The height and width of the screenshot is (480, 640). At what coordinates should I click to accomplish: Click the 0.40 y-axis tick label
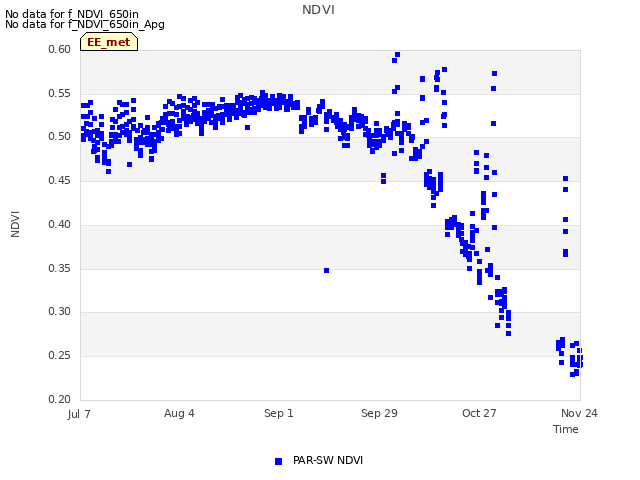(x=59, y=224)
